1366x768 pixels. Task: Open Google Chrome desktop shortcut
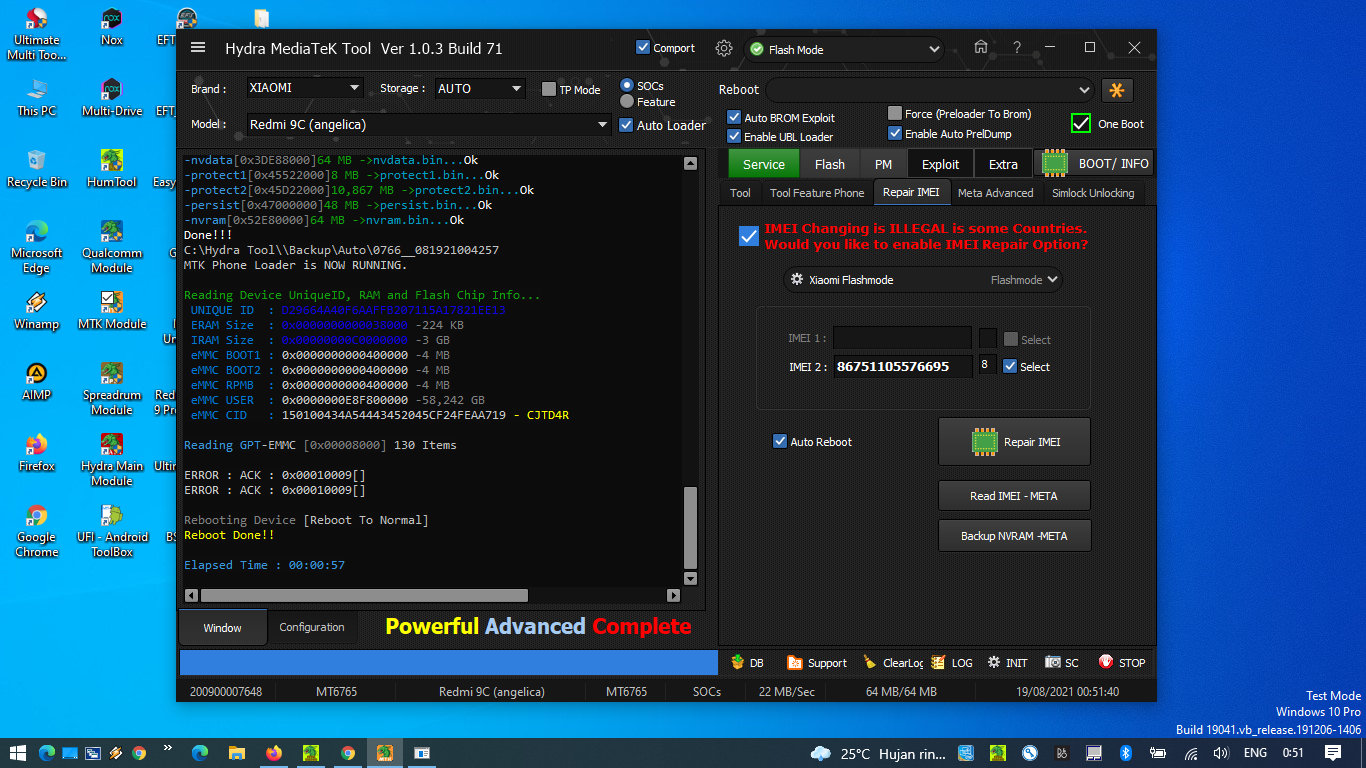coord(37,531)
